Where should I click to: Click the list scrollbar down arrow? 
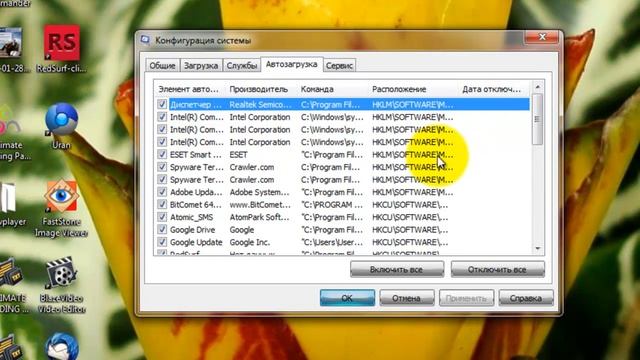coord(538,249)
